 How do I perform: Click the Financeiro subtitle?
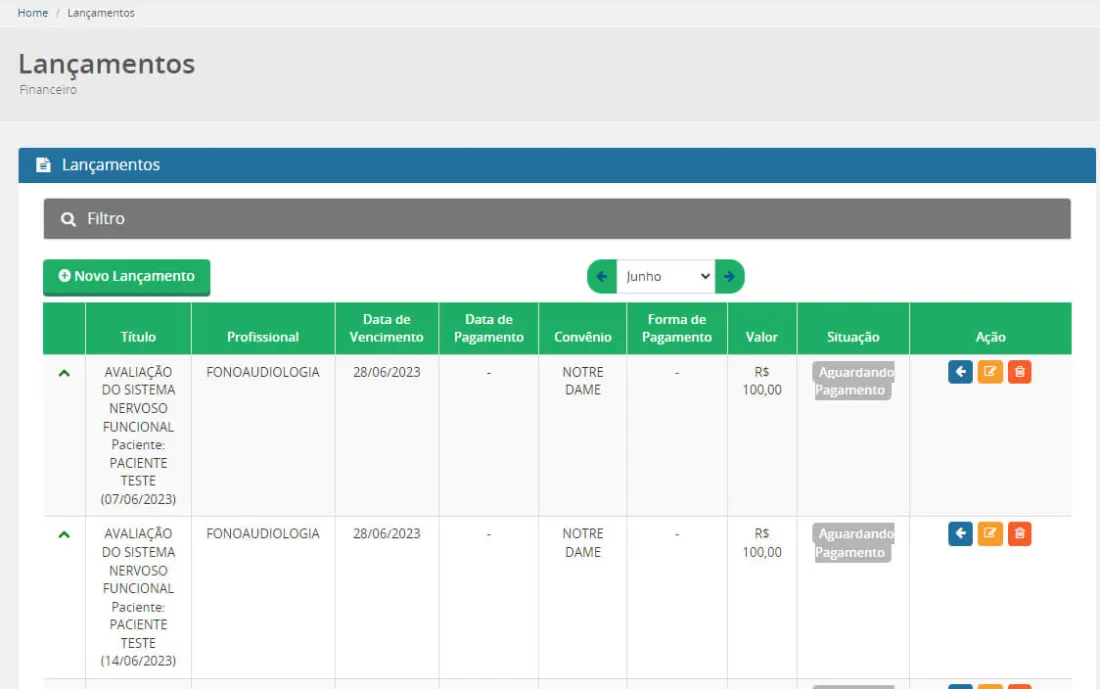(48, 90)
